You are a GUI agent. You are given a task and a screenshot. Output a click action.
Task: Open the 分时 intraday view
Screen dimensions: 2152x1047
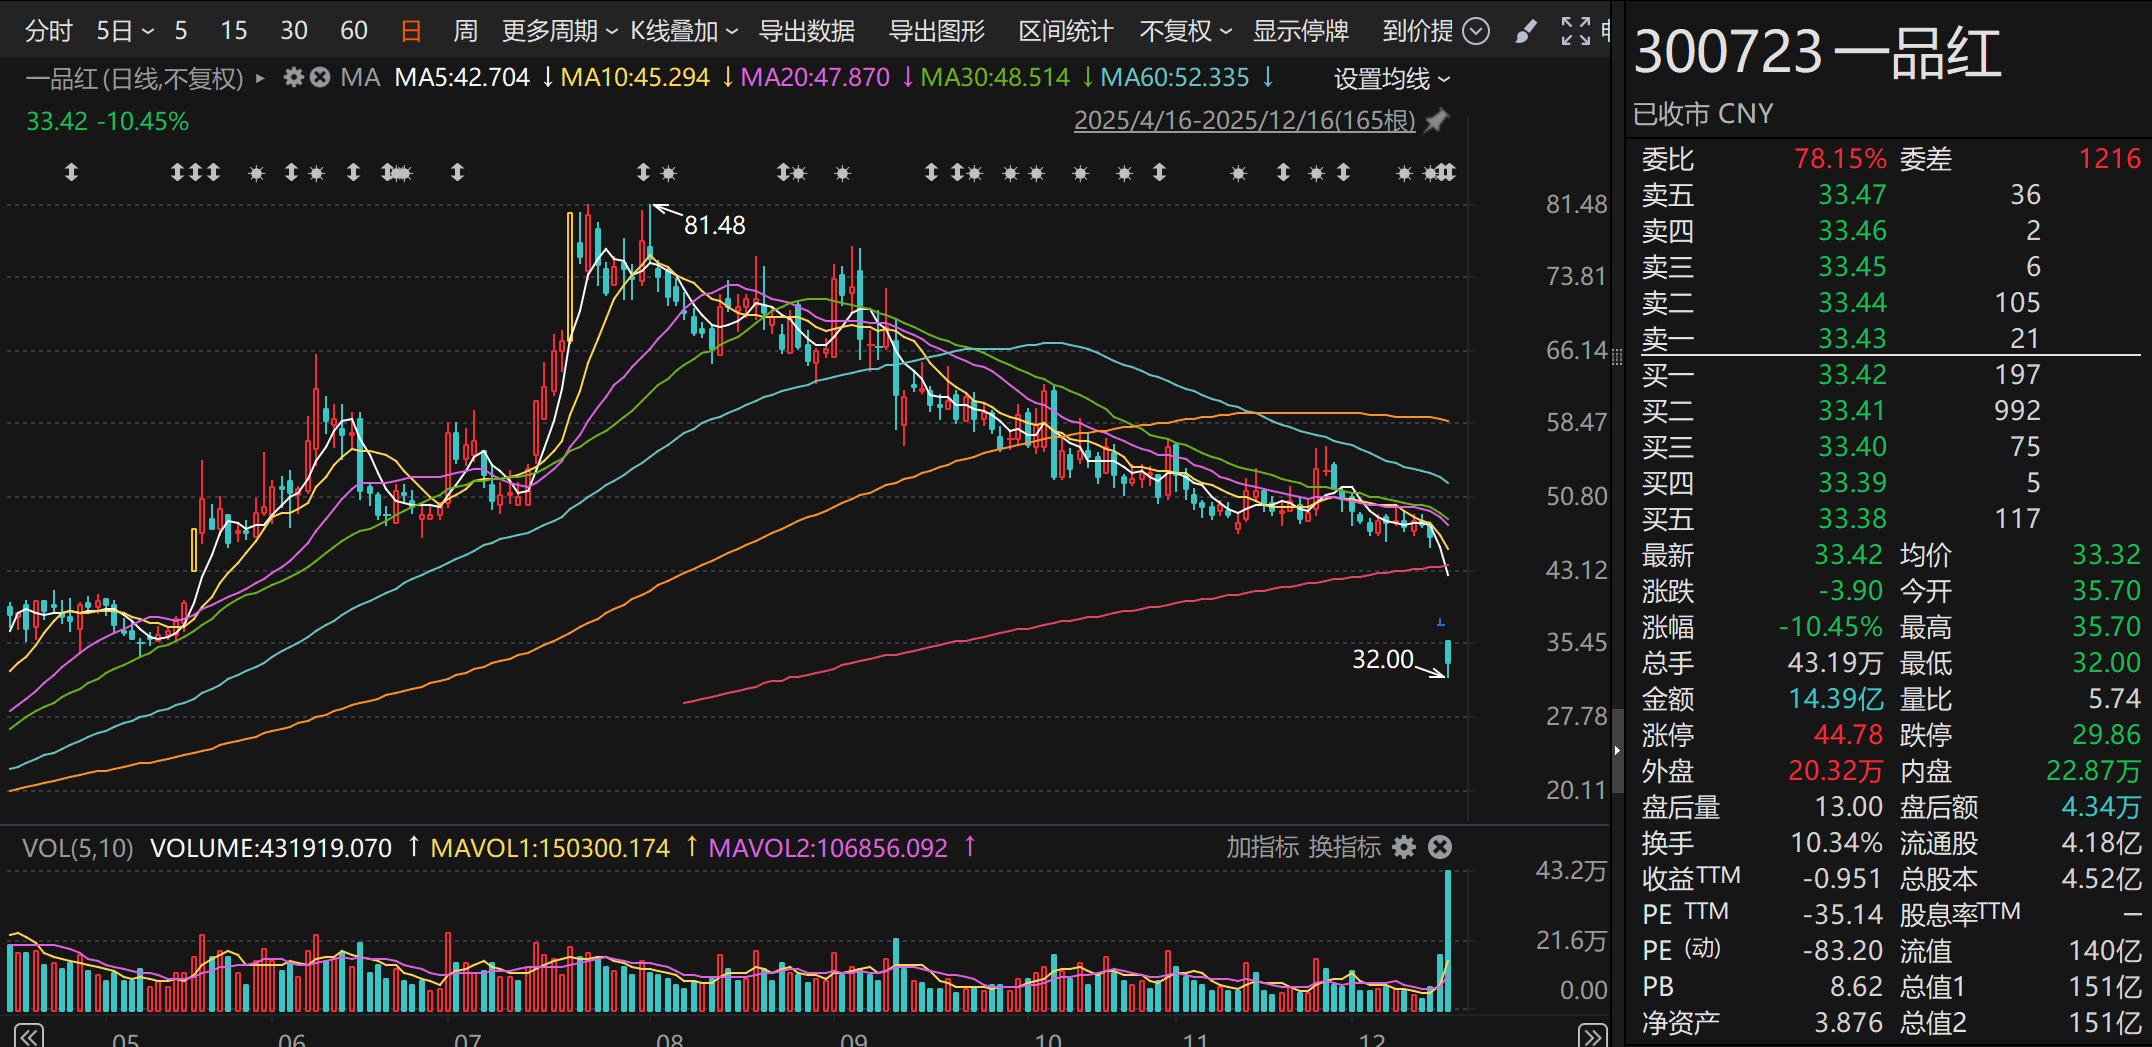click(x=48, y=32)
